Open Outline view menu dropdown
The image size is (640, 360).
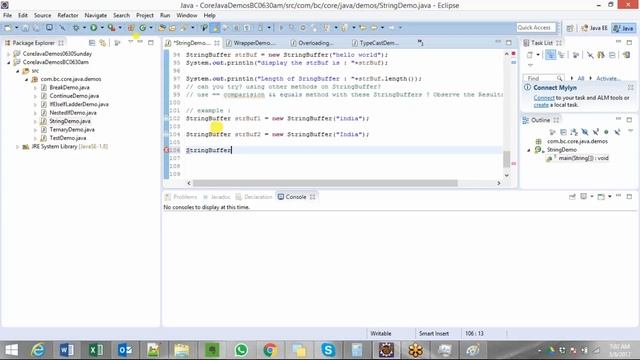[631, 131]
